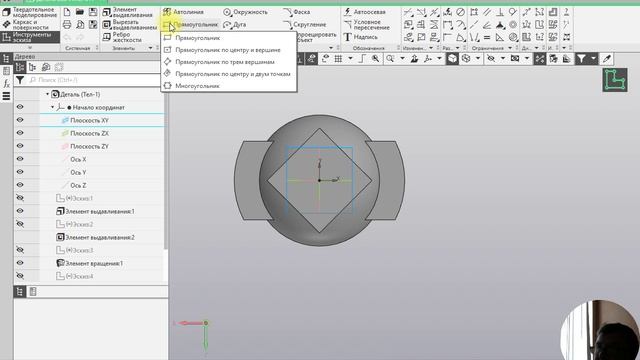Click the grid display icon
The width and height of the screenshot is (640, 360).
pos(338,59)
